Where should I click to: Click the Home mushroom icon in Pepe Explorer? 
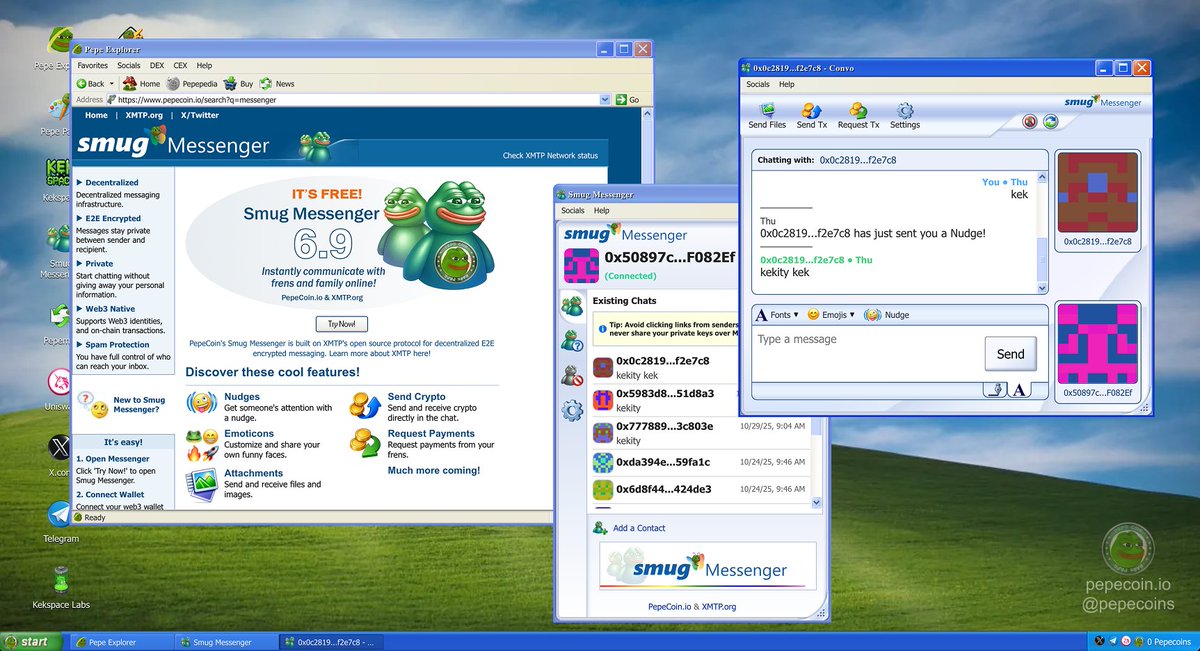point(131,84)
